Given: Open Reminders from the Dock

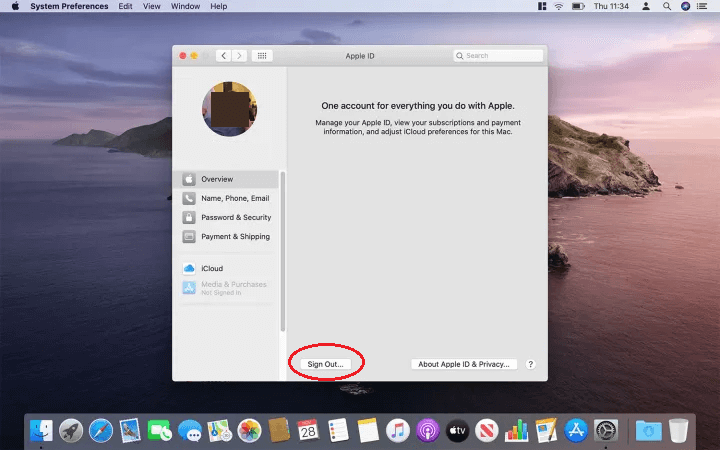Looking at the screenshot, I should 338,431.
